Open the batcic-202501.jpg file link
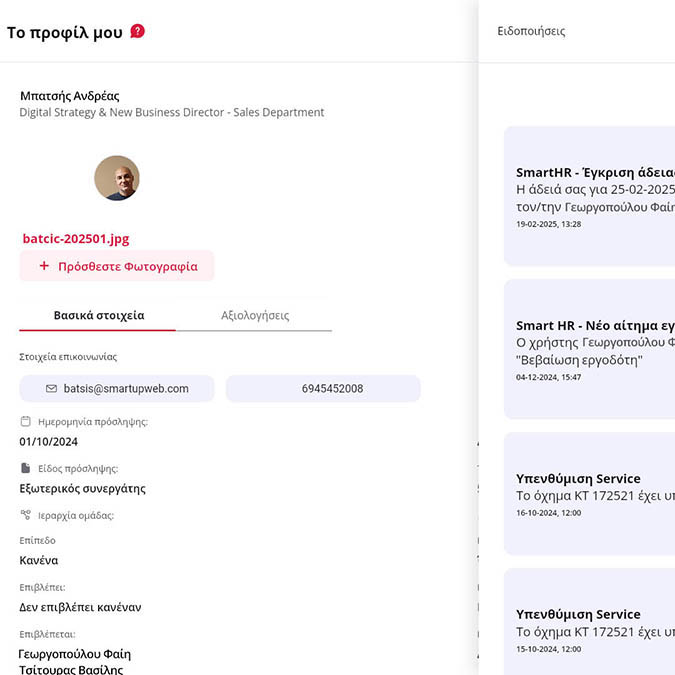Viewport: 675px width, 675px height. click(76, 239)
